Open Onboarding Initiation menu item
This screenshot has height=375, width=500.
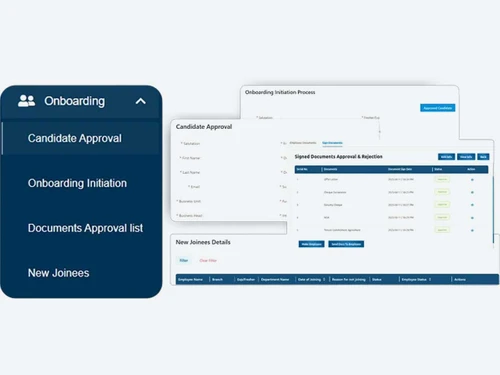point(77,183)
